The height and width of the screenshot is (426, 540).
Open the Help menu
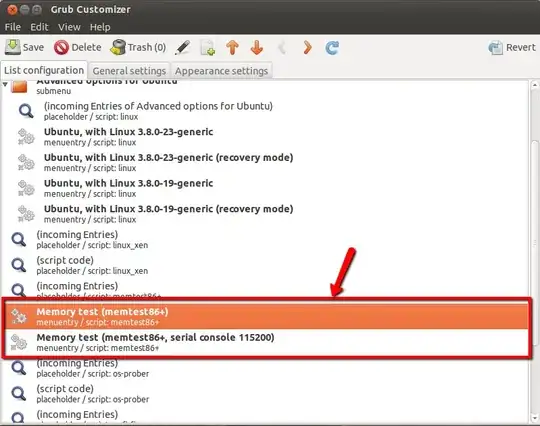pos(100,27)
